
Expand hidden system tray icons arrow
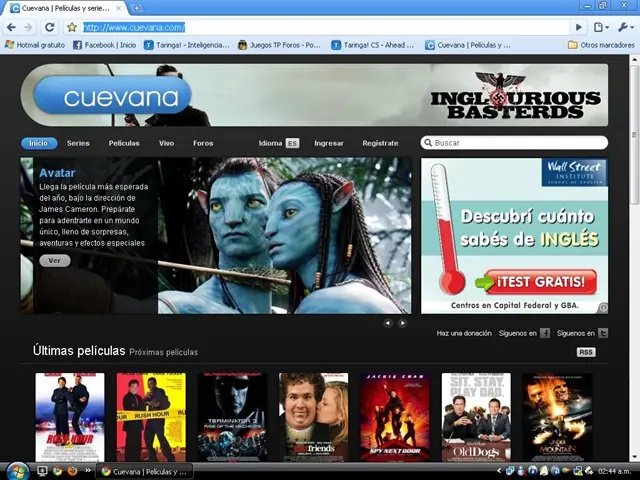[x=499, y=471]
